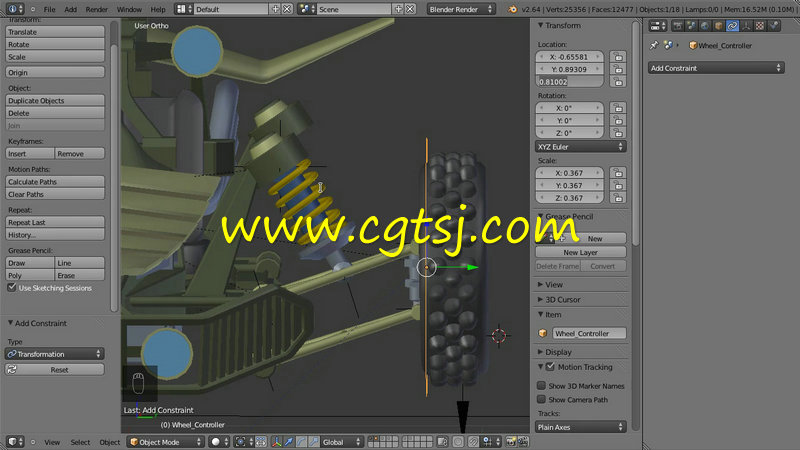Click the Wheel_Controller item name field
Image resolution: width=800 pixels, height=450 pixels.
pyautogui.click(x=588, y=333)
